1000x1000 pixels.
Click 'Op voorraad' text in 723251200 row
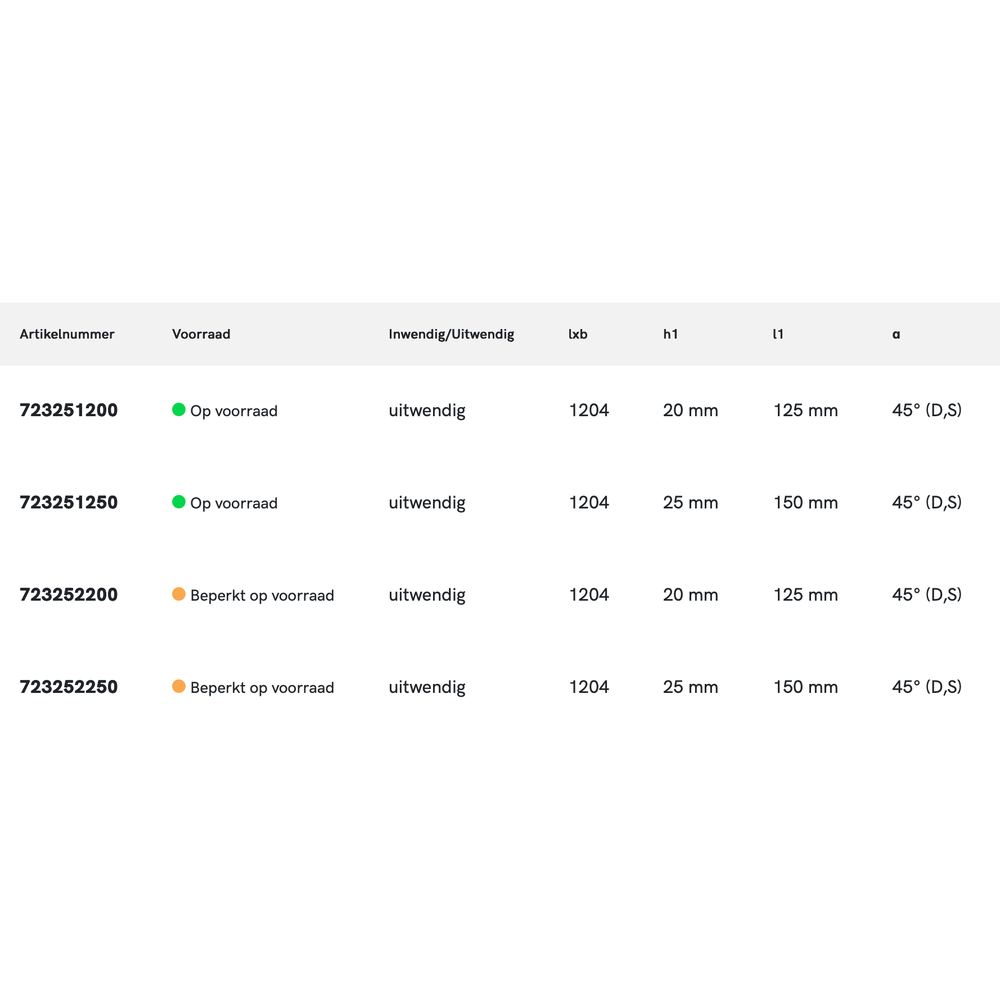234,411
